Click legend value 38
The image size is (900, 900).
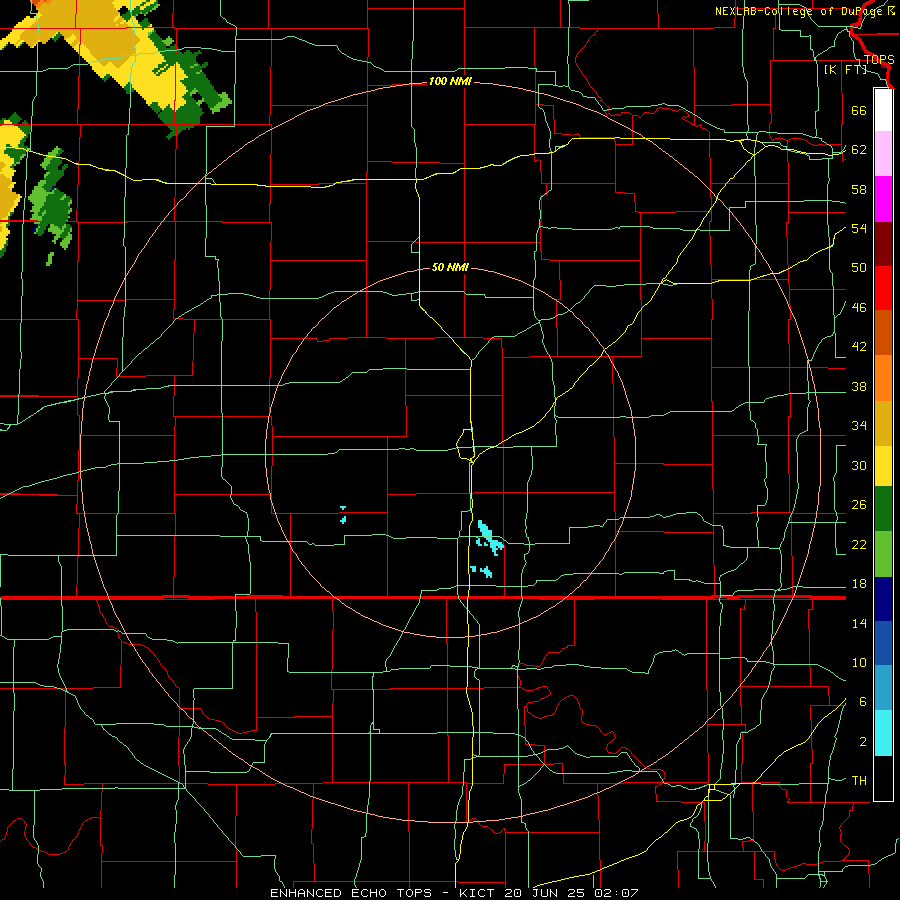coord(859,386)
